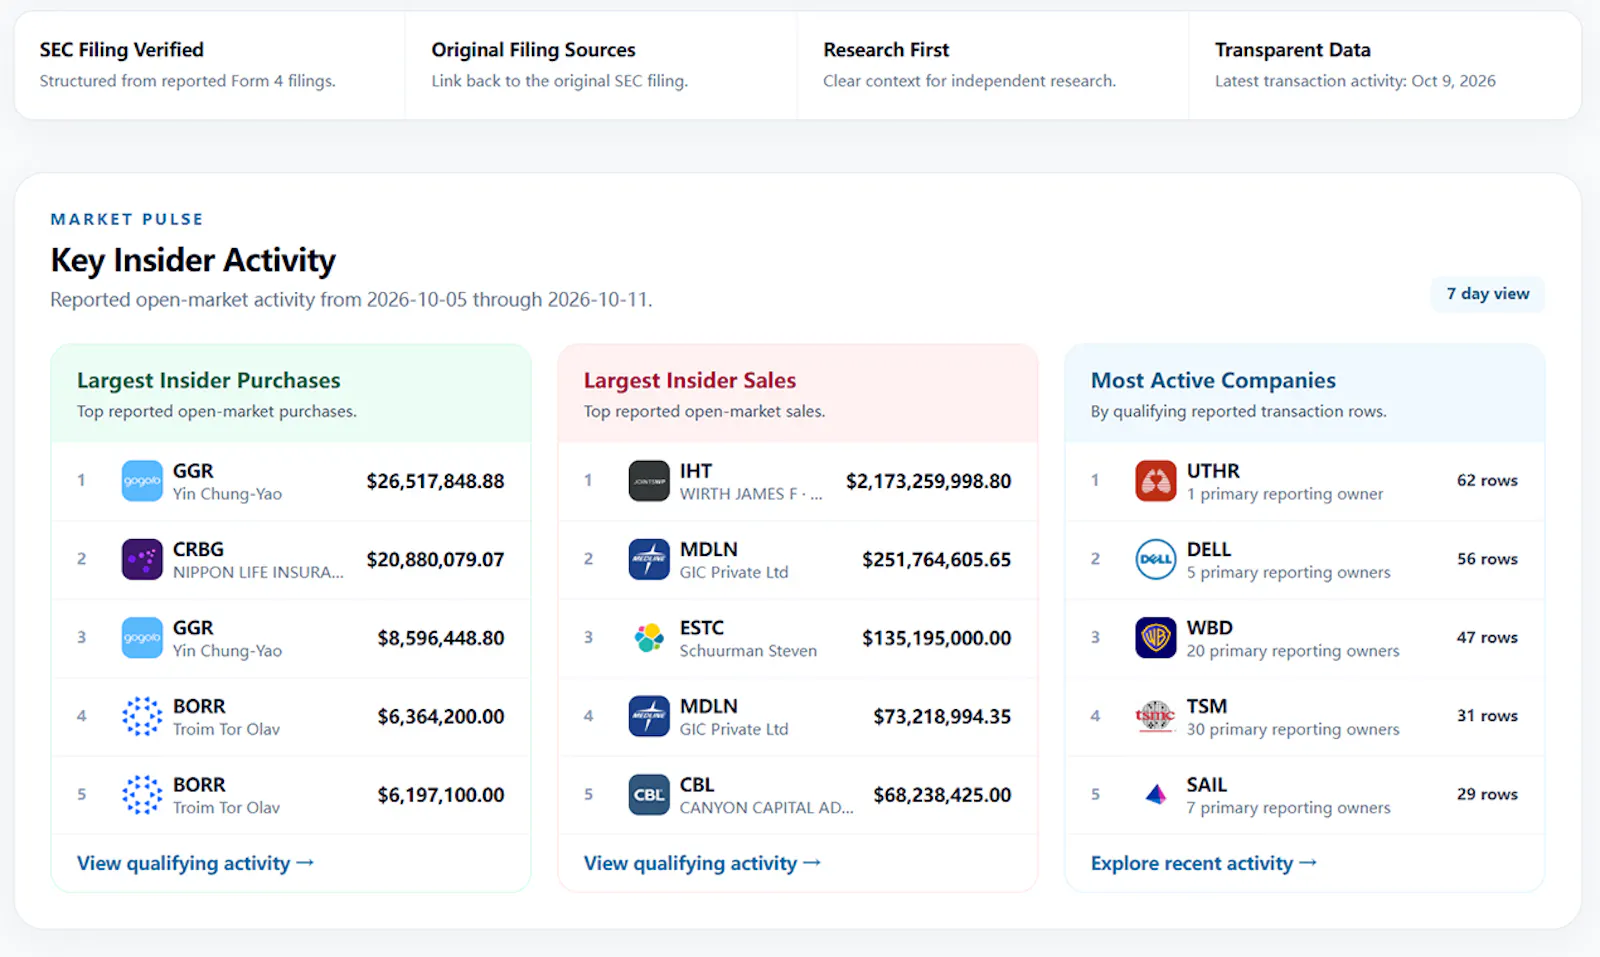The height and width of the screenshot is (957, 1600).
Task: Click the CRBG purple company logo
Action: coord(142,559)
